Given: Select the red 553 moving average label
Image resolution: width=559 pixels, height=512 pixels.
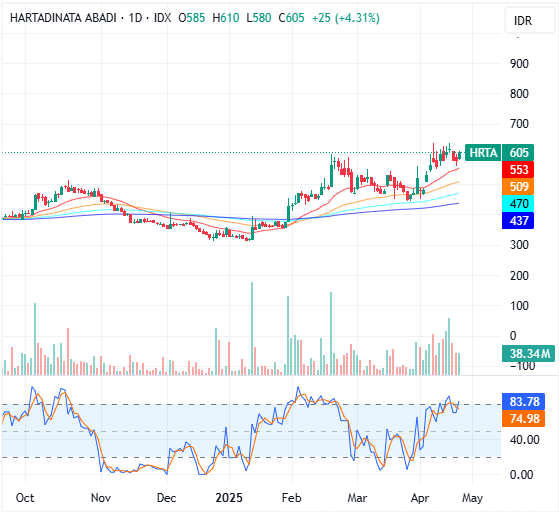Looking at the screenshot, I should [x=518, y=169].
